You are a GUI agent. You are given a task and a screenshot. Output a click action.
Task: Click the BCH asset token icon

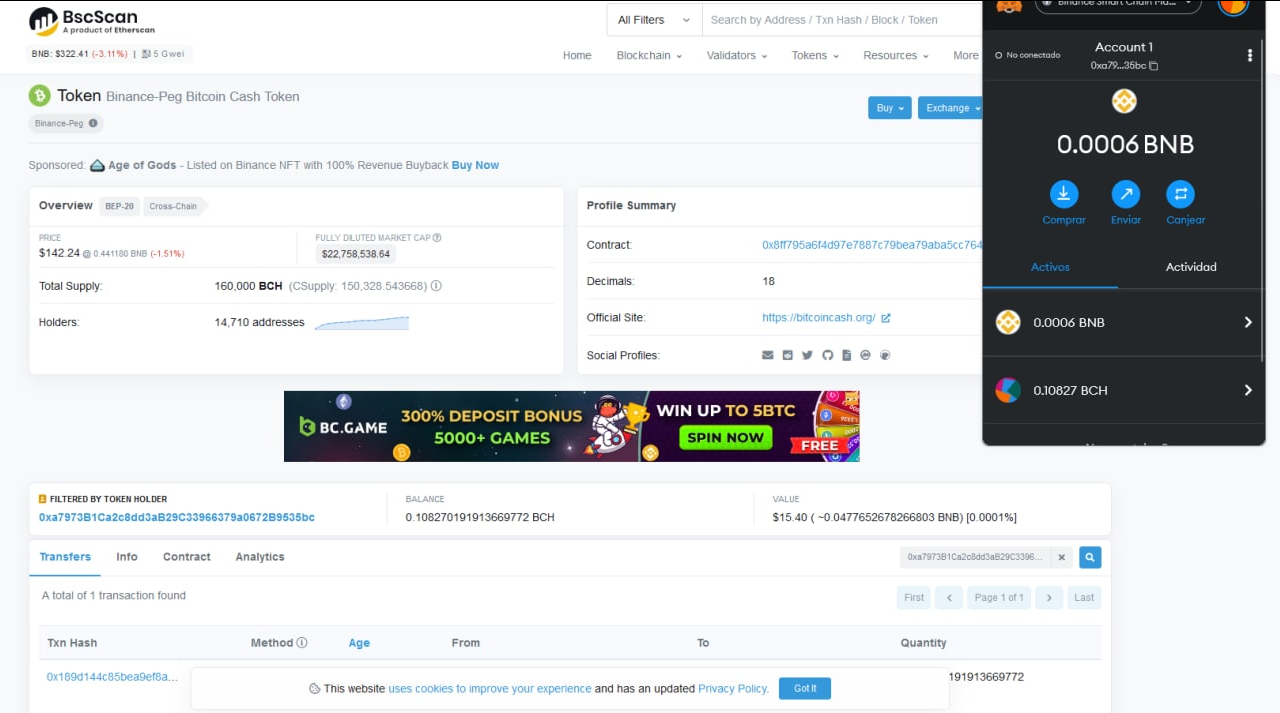1008,390
